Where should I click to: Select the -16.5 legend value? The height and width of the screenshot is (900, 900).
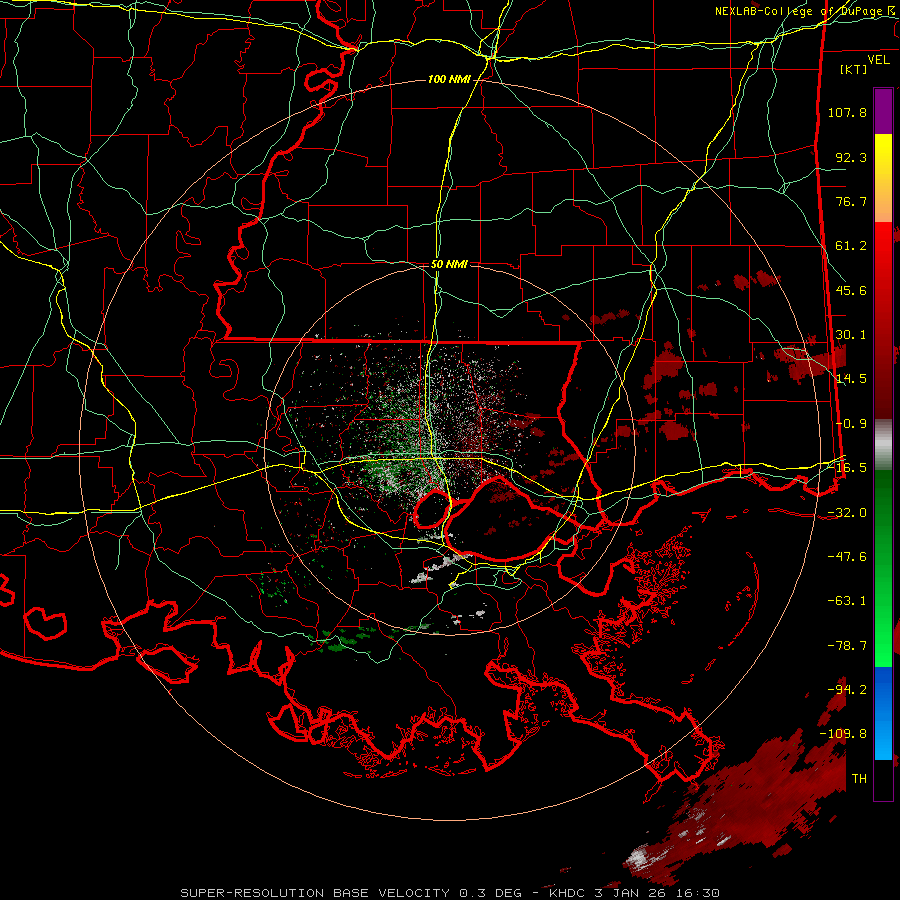point(847,468)
